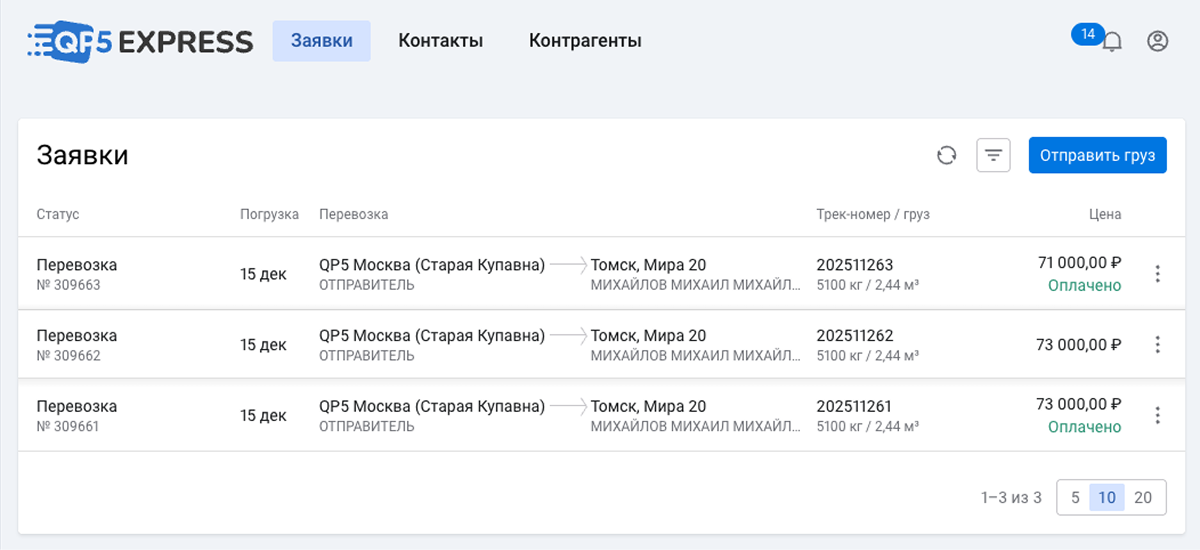Click the Отправить груз button
This screenshot has width=1200, height=550.
tap(1097, 155)
